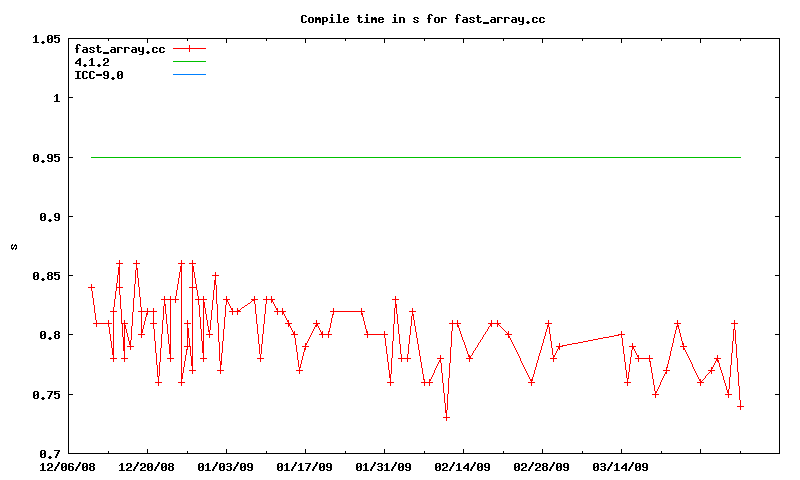Click the 01/03/09 x-axis date label

tap(226, 467)
